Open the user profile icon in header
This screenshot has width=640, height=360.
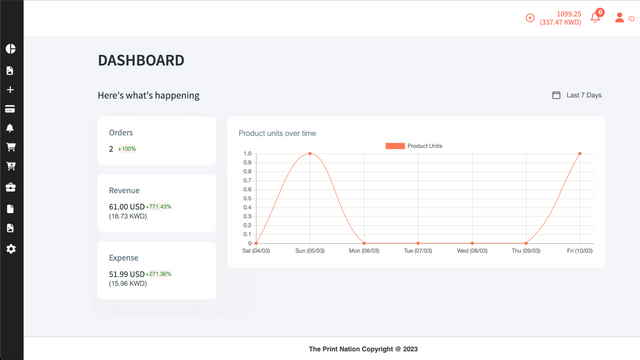620,18
